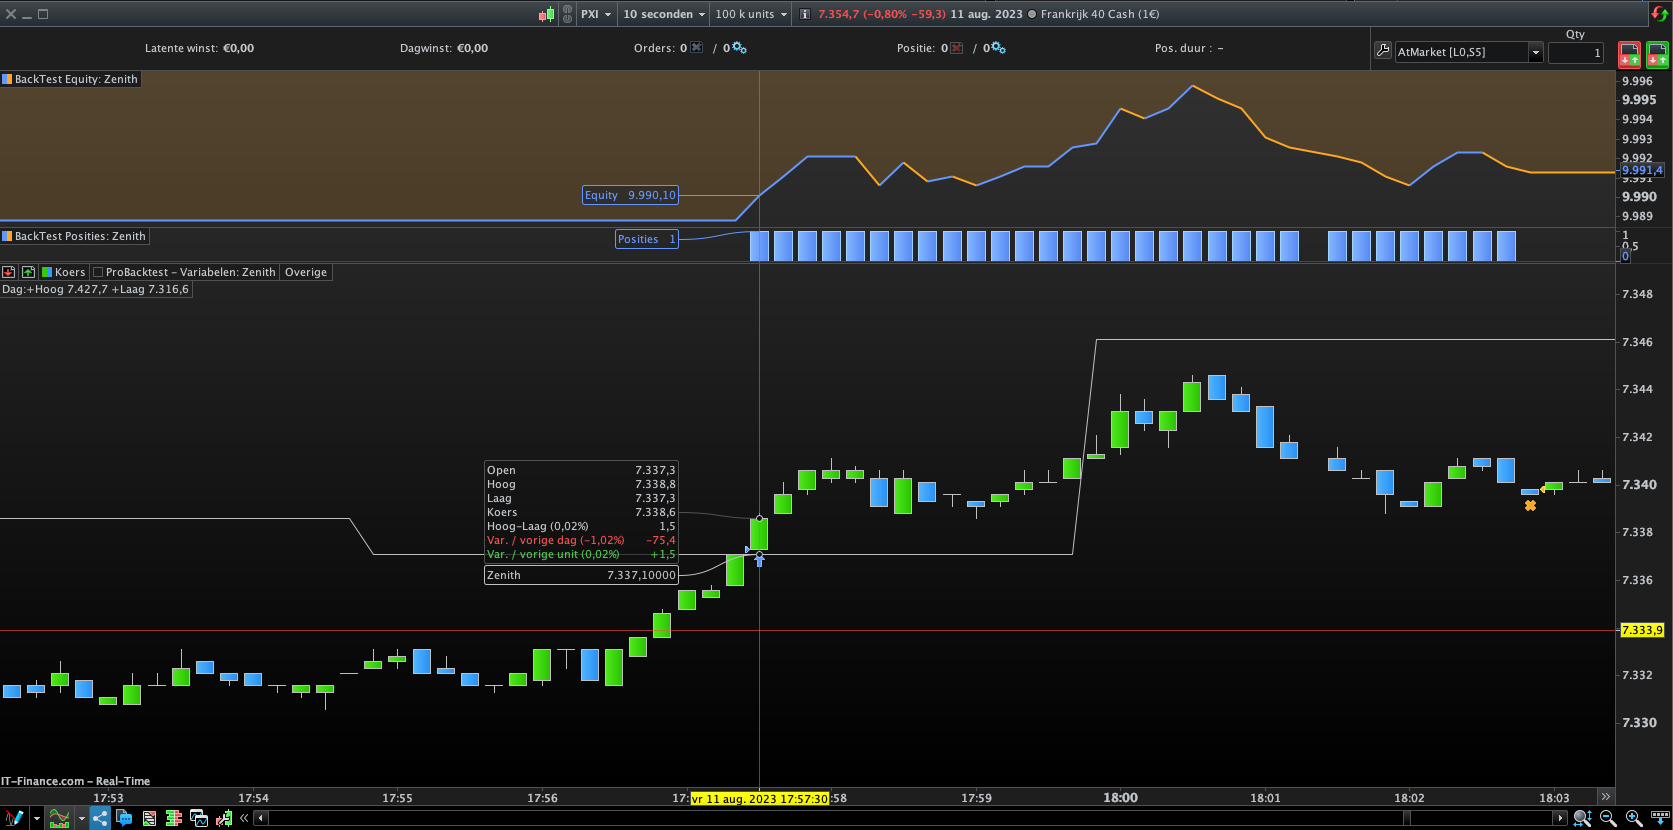The width and height of the screenshot is (1673, 830).
Task: Zoom out the time axis
Action: 1608,818
